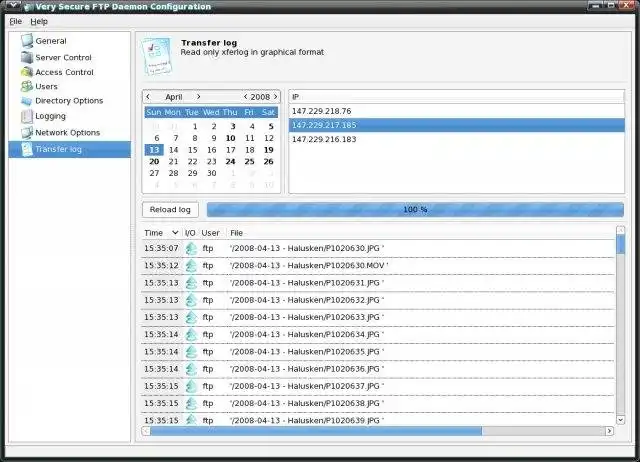Select log row for P1020630.MOV file
This screenshot has width=640, height=462.
pyautogui.click(x=378, y=266)
